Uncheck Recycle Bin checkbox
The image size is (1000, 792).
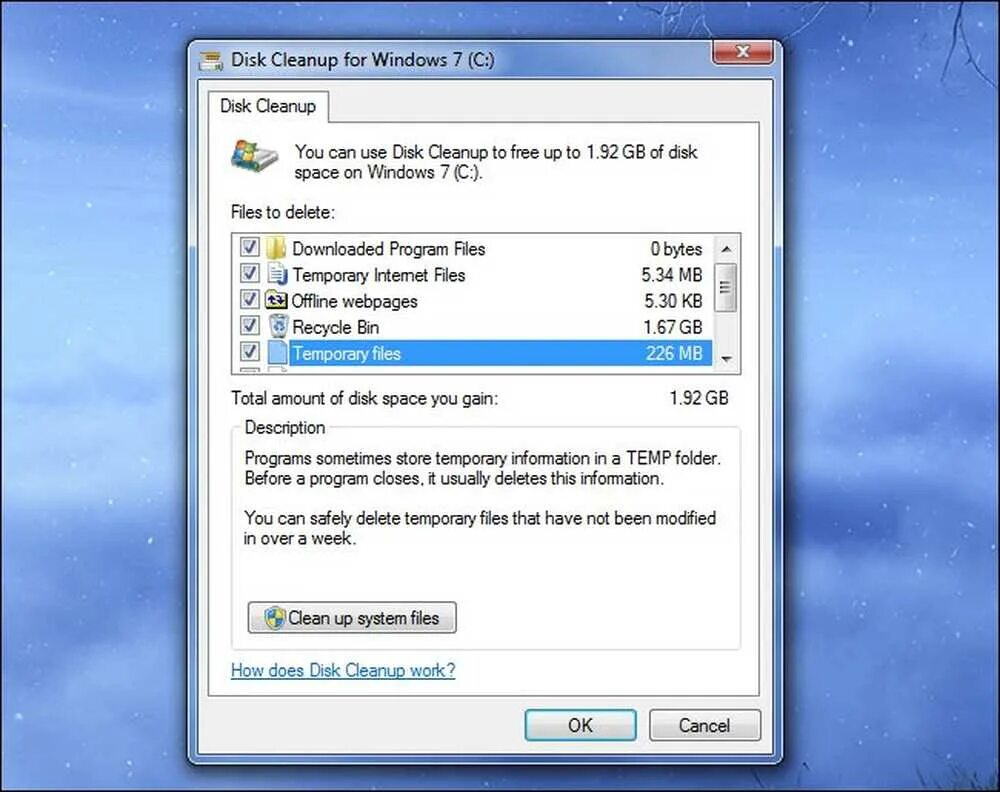[x=249, y=325]
